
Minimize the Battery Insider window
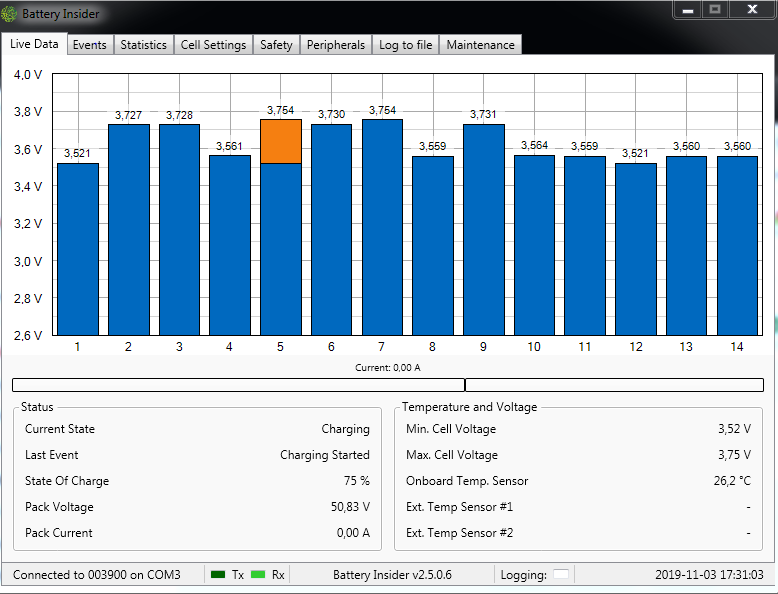tap(685, 9)
